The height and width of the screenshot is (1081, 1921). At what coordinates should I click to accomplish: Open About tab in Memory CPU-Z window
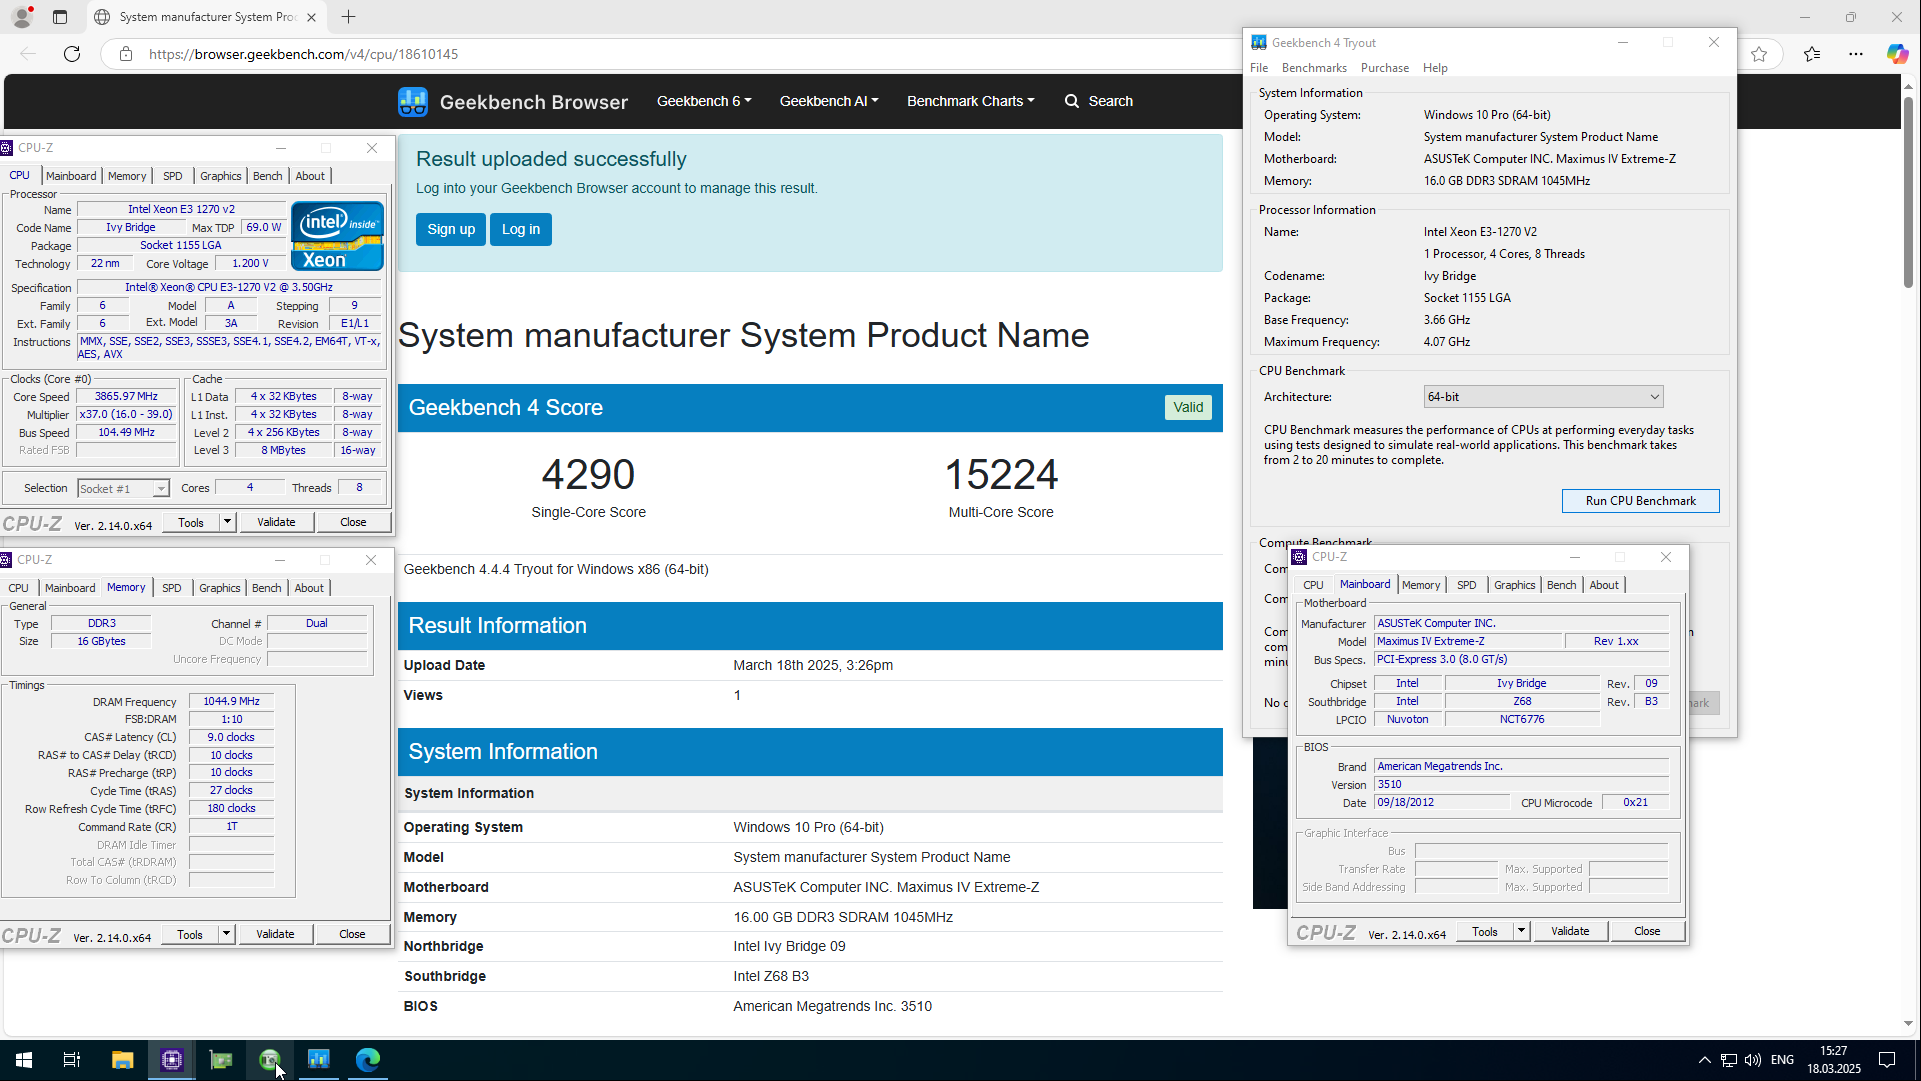coord(309,588)
